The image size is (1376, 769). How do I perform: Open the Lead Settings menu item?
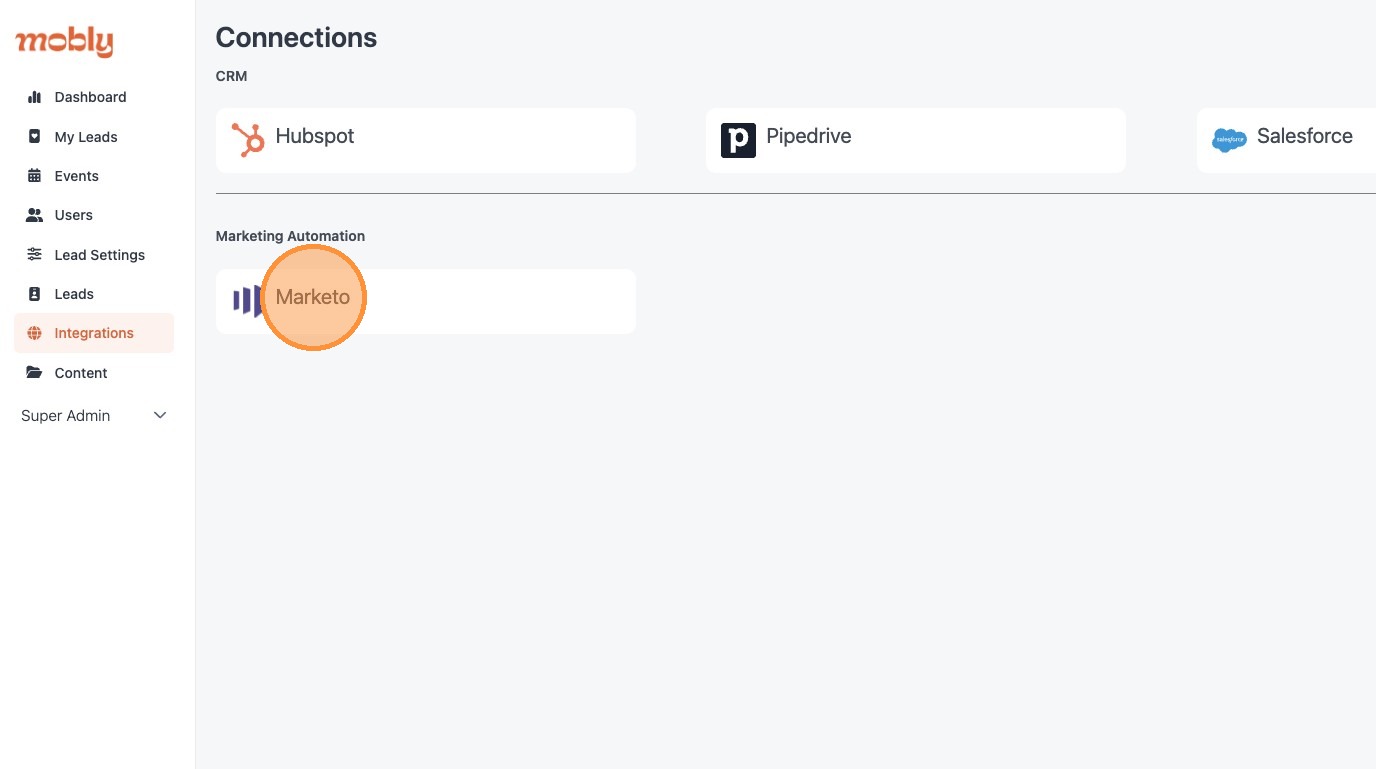(x=100, y=255)
